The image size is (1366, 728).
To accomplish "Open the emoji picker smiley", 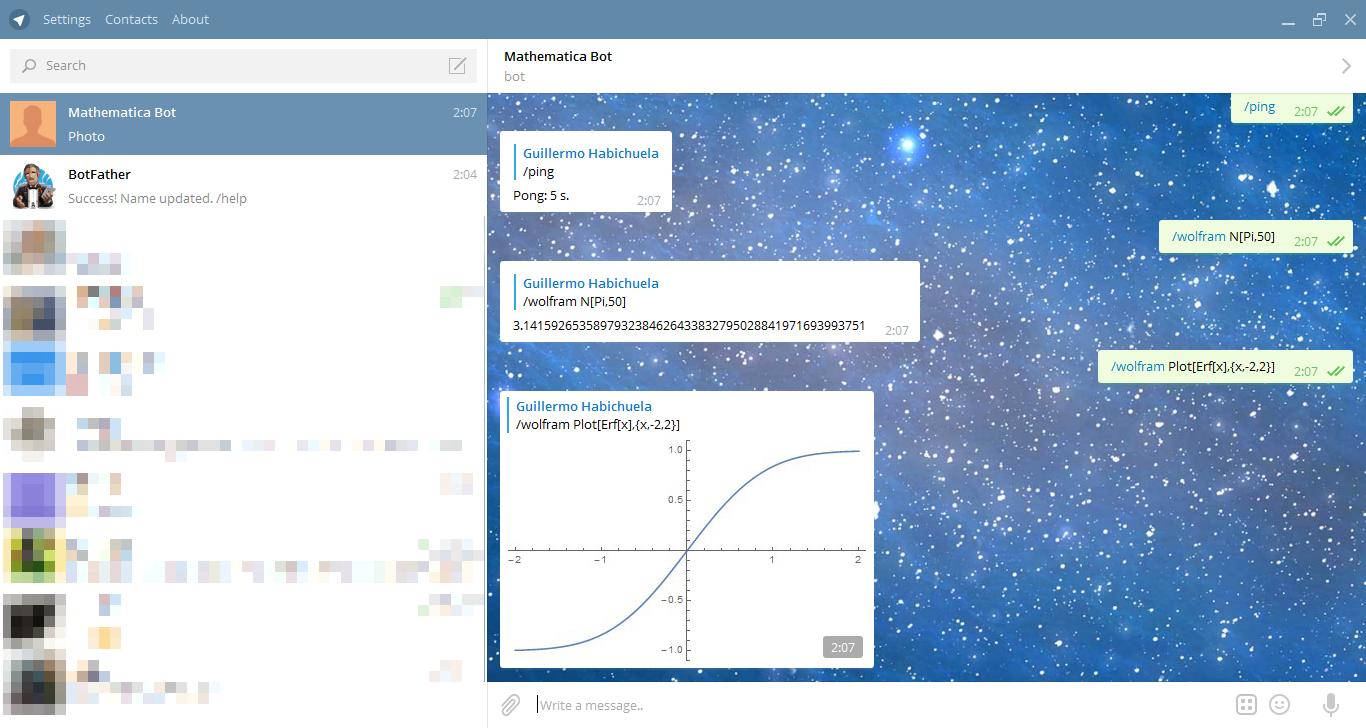I will (1279, 705).
